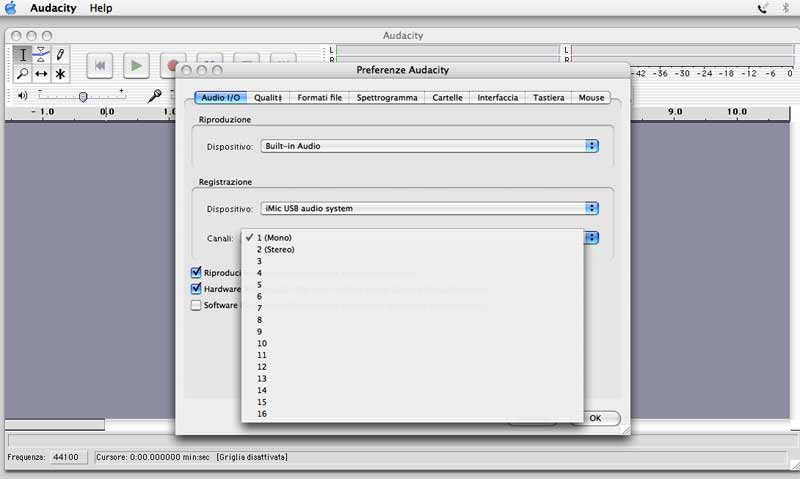800x479 pixels.
Task: Click the Cursore position status text
Action: [153, 457]
